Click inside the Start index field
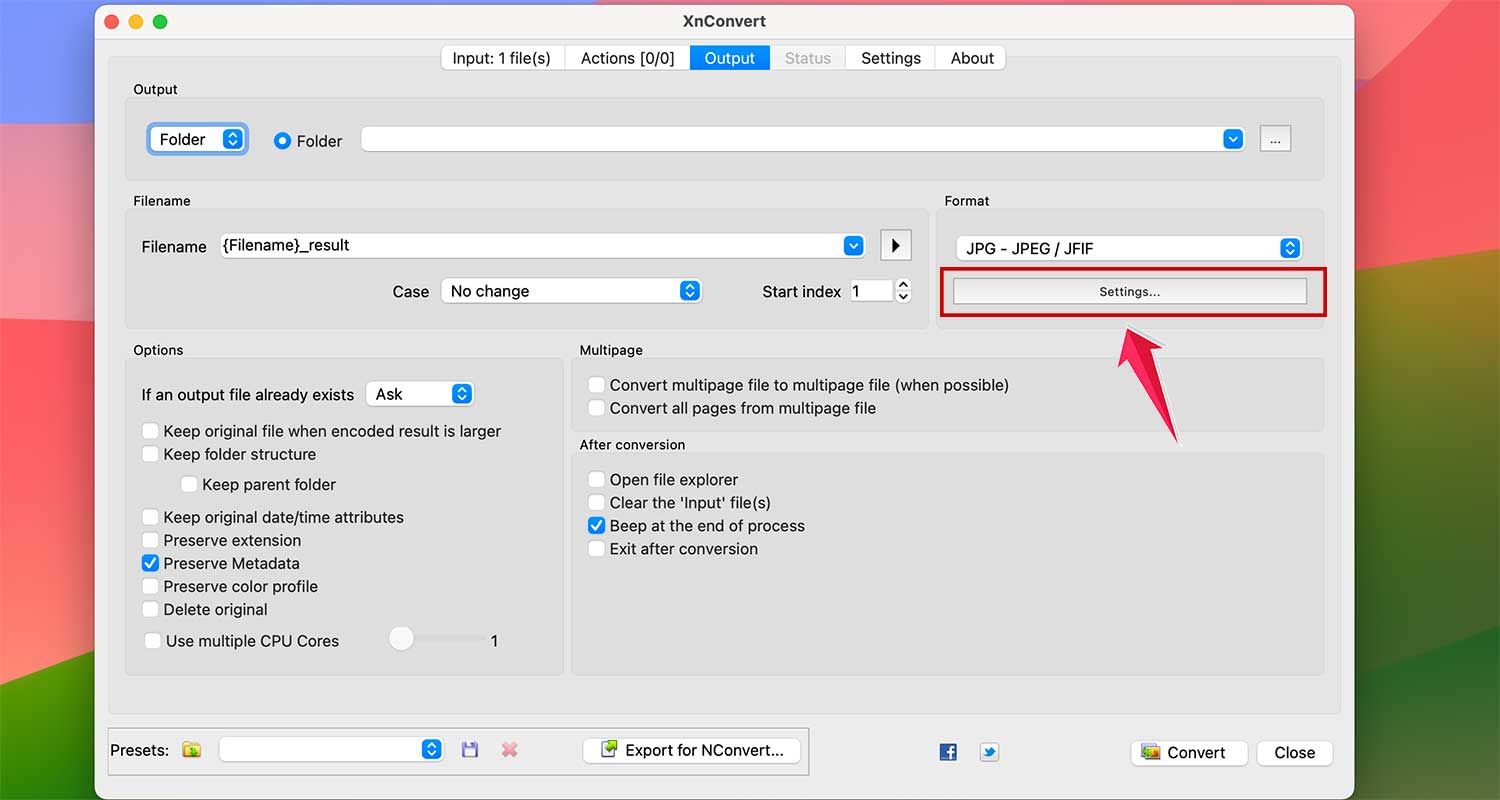The height and width of the screenshot is (800, 1500). (x=874, y=291)
